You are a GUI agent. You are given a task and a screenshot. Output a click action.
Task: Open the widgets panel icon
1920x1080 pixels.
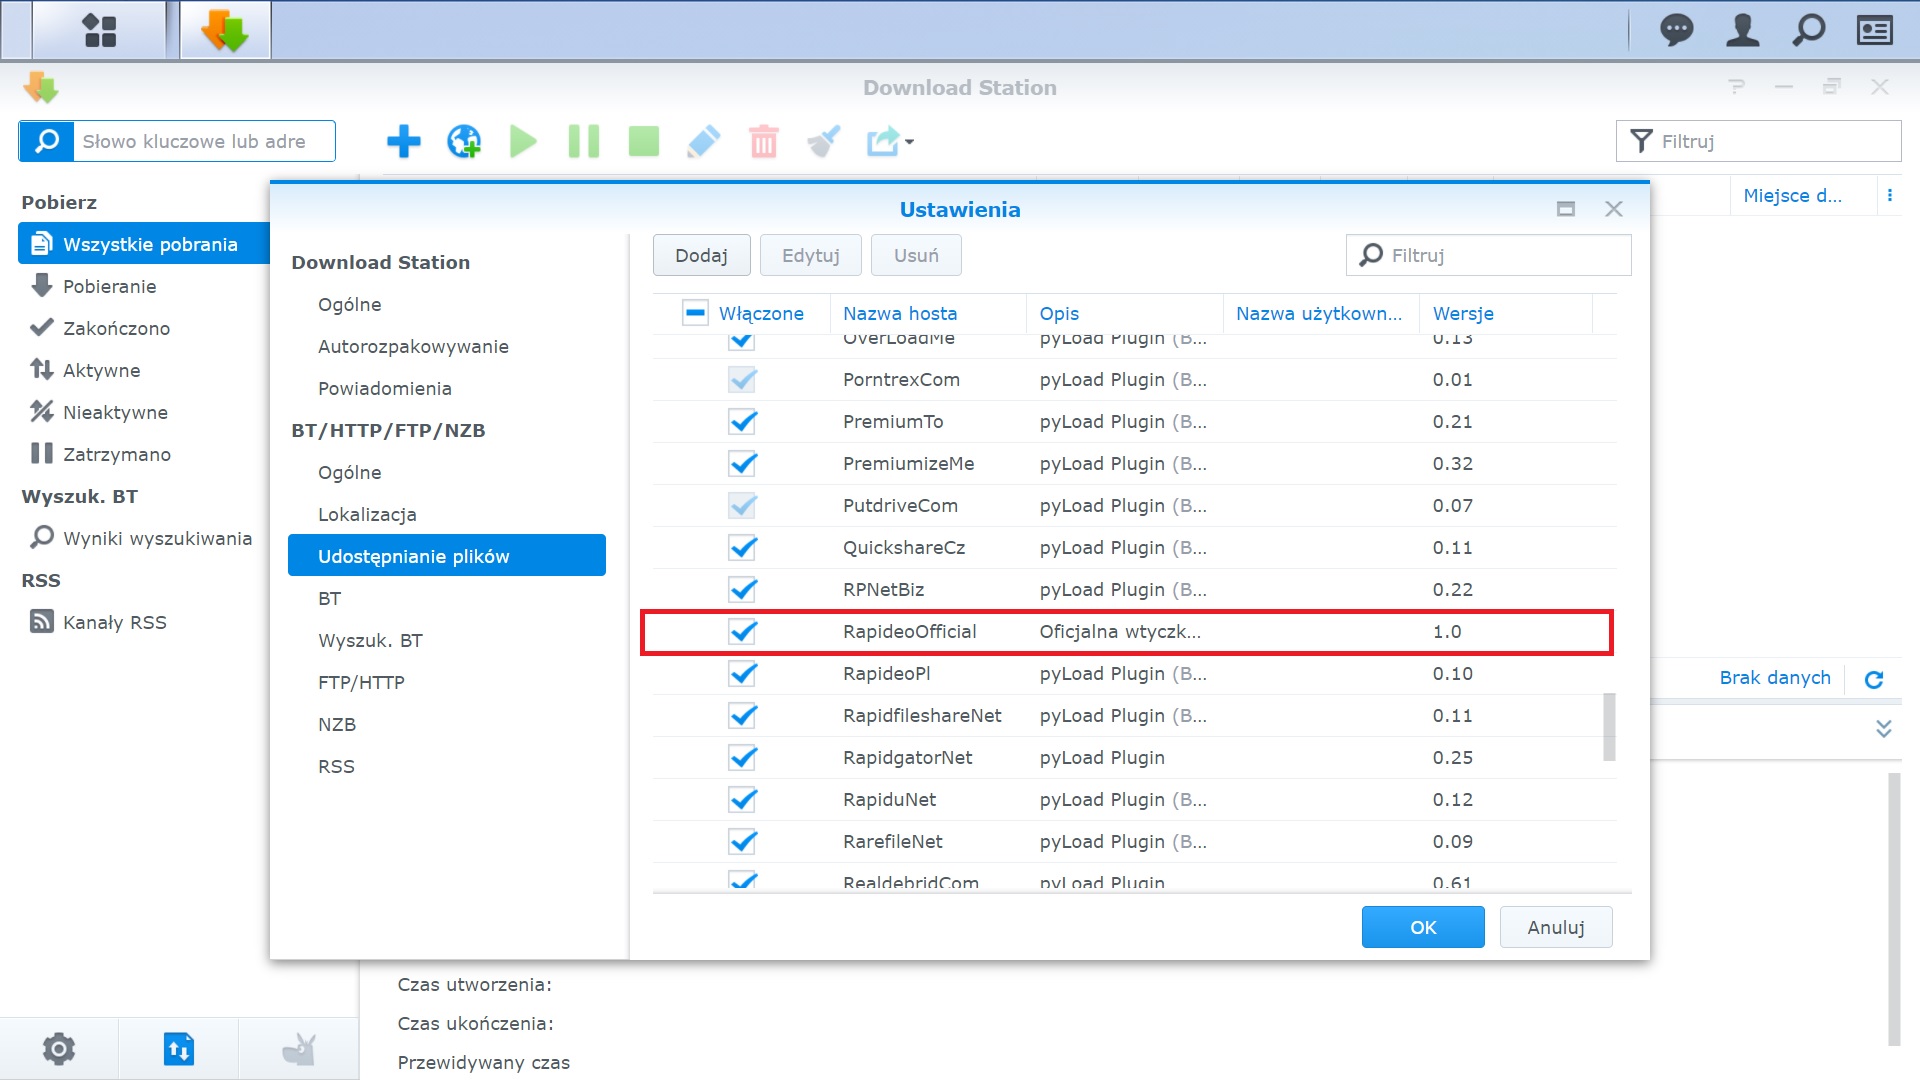(1874, 30)
